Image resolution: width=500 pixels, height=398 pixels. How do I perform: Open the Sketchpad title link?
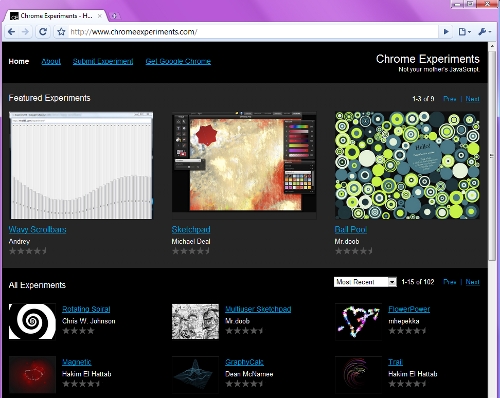pos(191,230)
